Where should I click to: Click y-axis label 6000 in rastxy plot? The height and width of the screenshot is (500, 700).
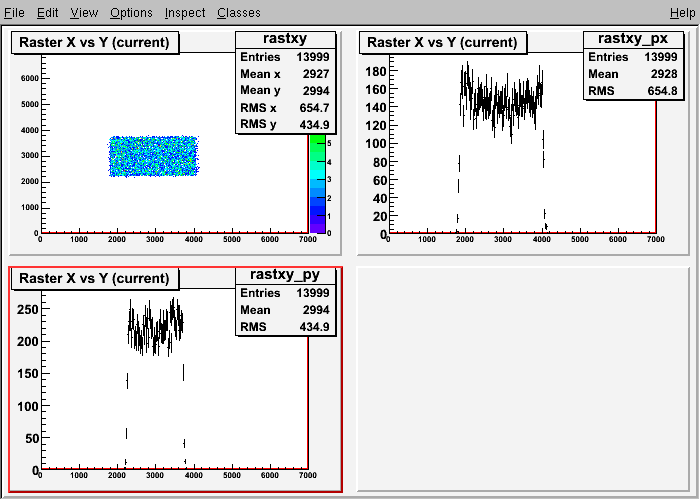(29, 79)
